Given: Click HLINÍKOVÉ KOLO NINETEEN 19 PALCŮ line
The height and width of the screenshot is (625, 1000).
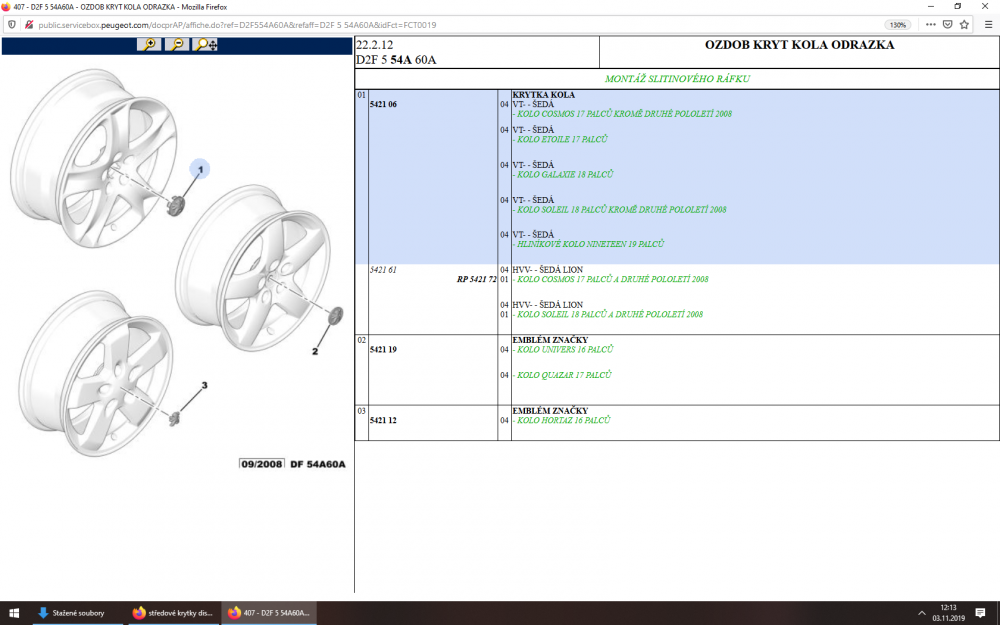Looking at the screenshot, I should point(588,244).
